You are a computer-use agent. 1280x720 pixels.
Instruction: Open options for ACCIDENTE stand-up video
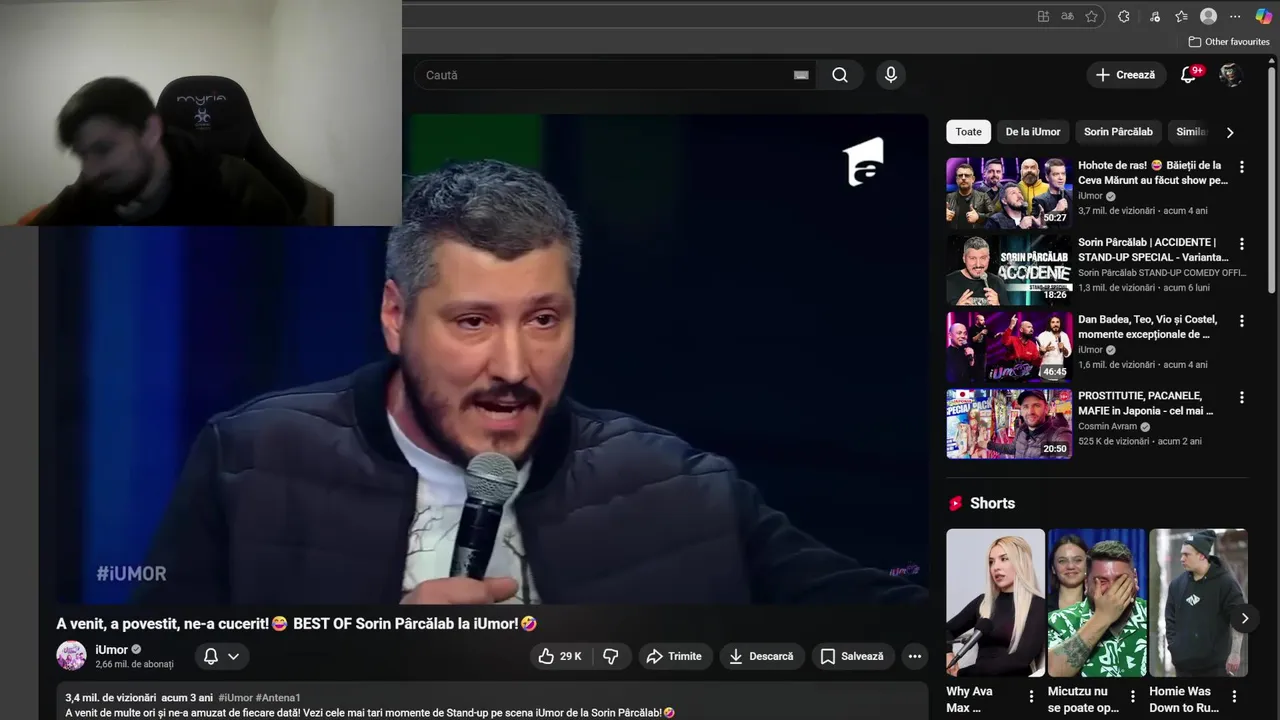[x=1242, y=244]
